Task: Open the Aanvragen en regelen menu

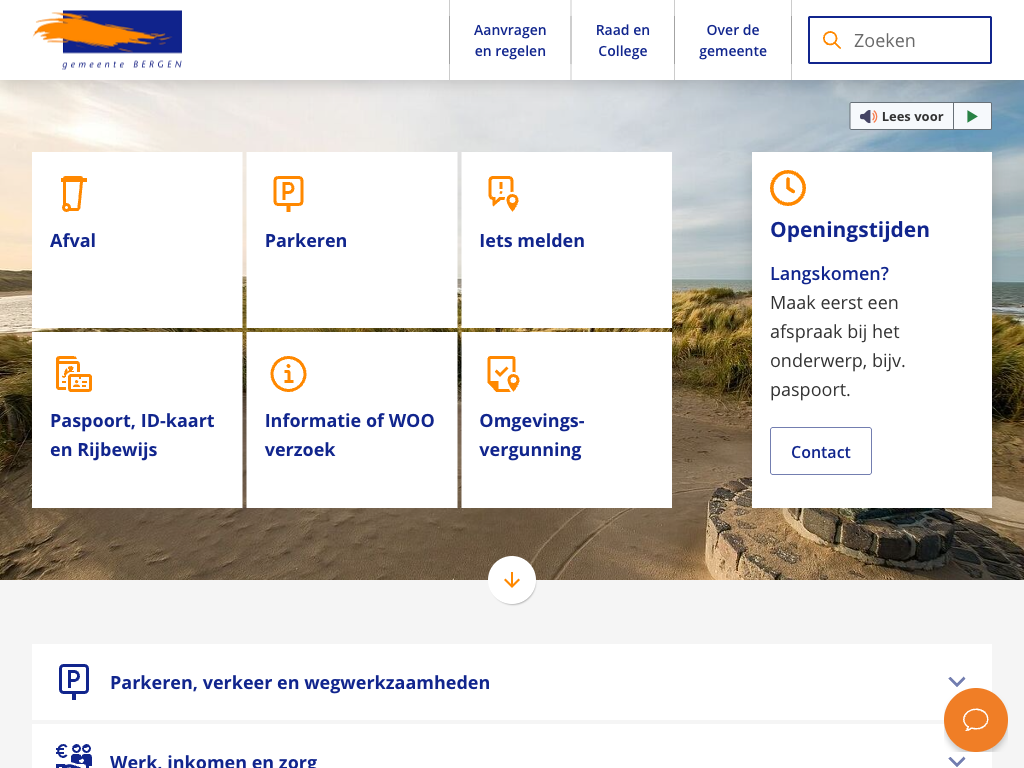Action: pyautogui.click(x=510, y=40)
